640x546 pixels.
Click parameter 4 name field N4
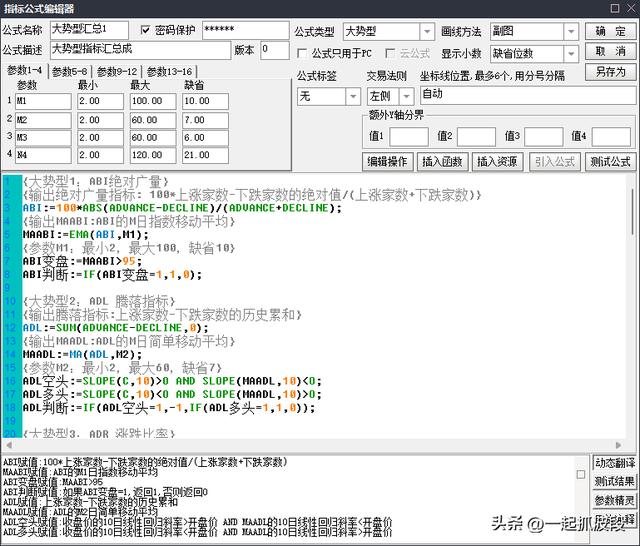(43, 155)
